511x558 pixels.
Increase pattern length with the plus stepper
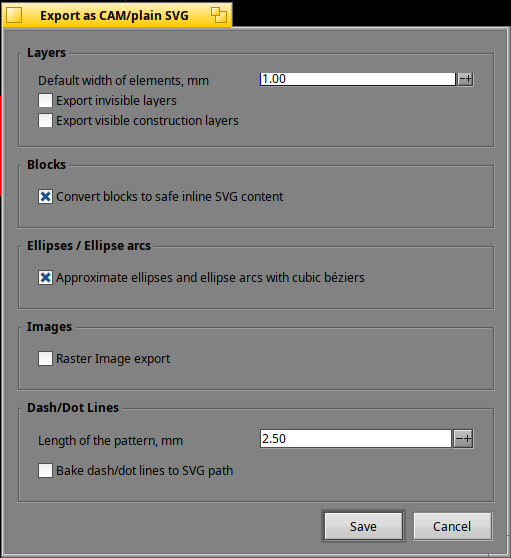point(468,439)
